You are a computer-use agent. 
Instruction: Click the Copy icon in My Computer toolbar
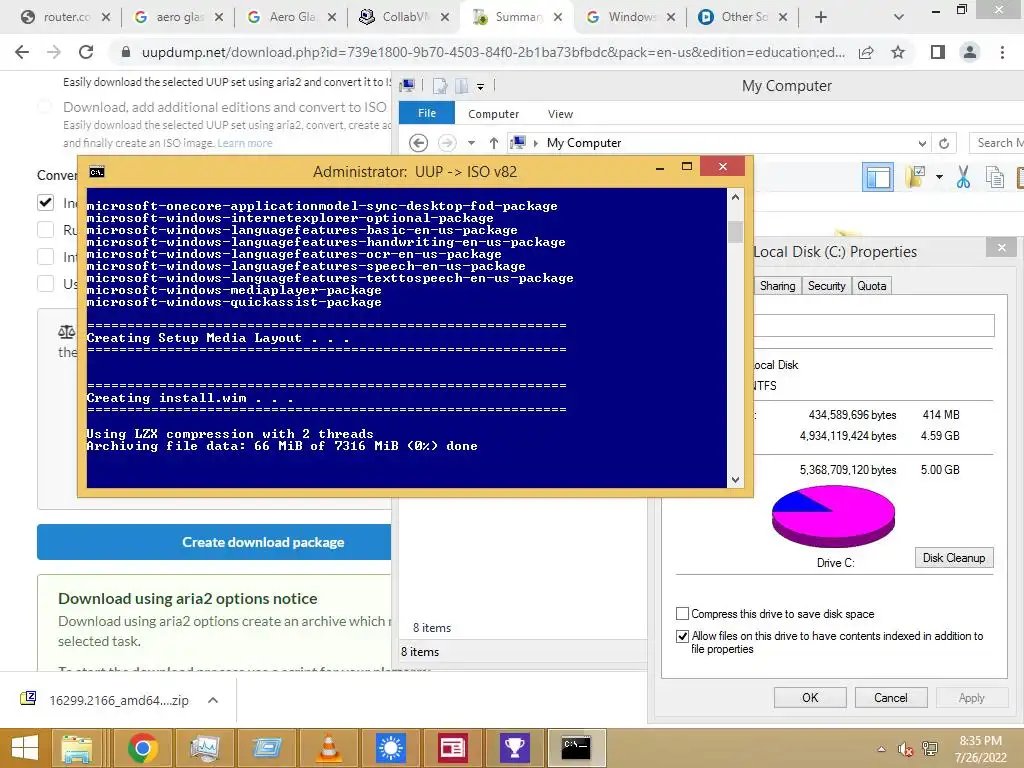995,177
